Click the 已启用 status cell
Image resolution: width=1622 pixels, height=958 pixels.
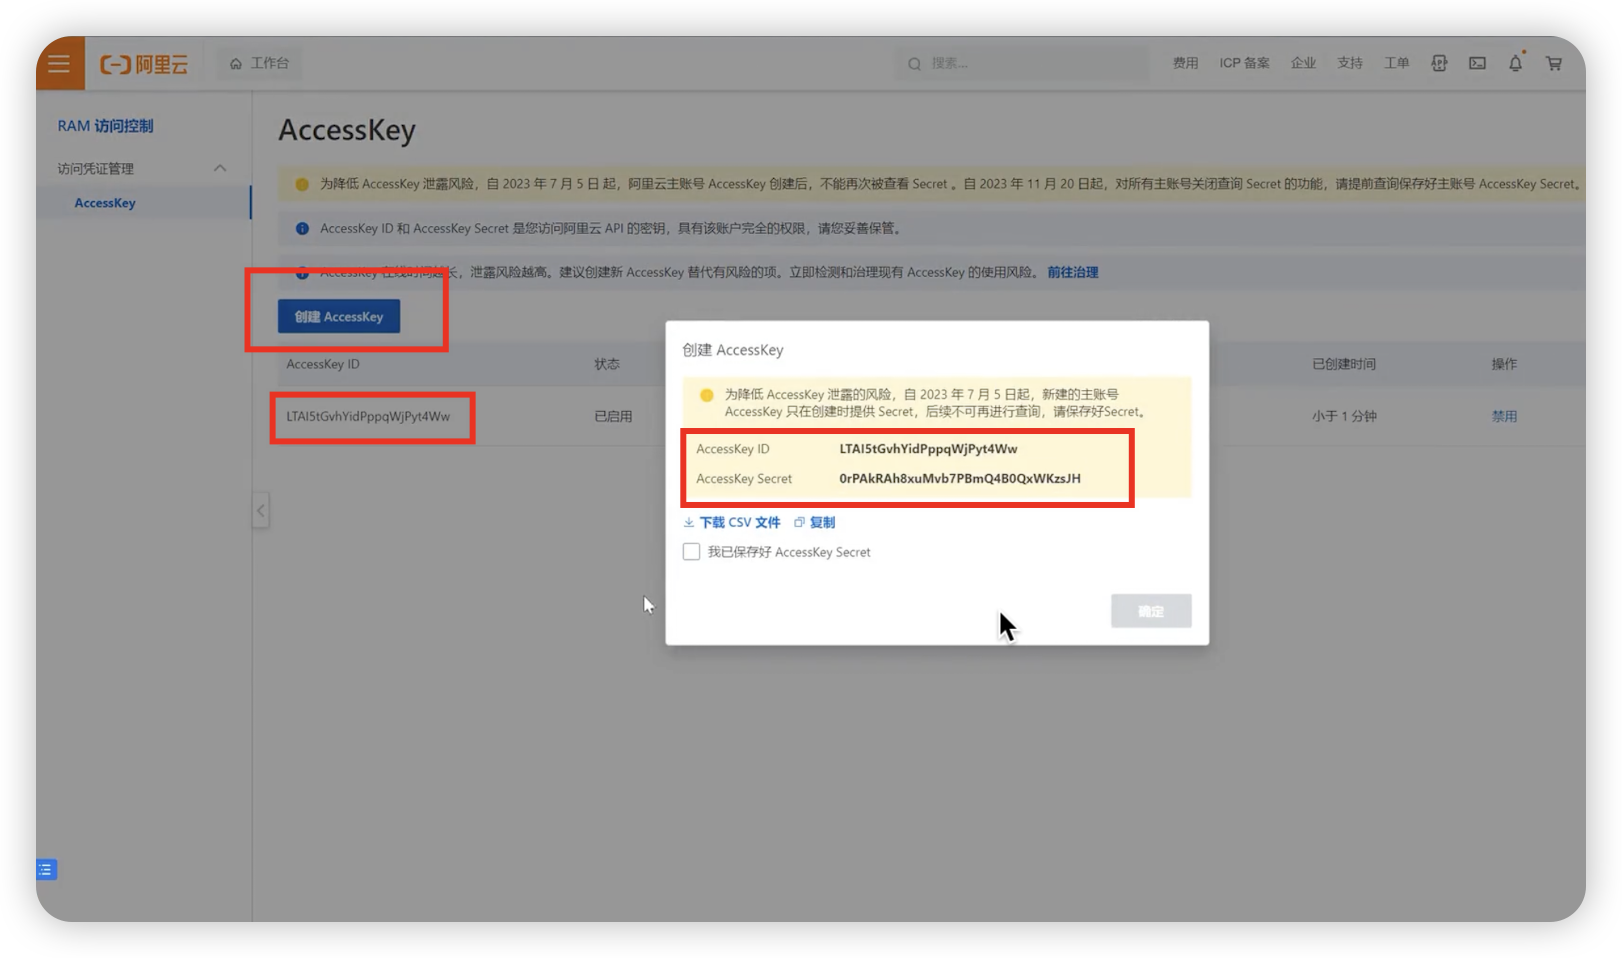pos(613,416)
